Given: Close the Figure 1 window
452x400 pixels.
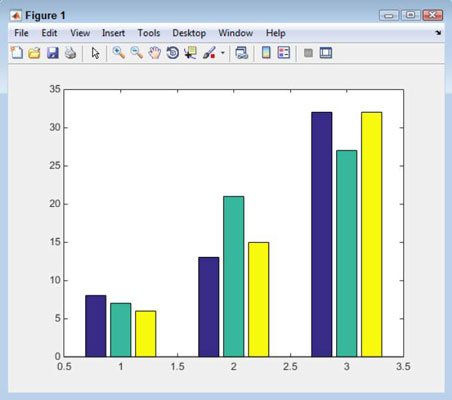Looking at the screenshot, I should pos(432,15).
